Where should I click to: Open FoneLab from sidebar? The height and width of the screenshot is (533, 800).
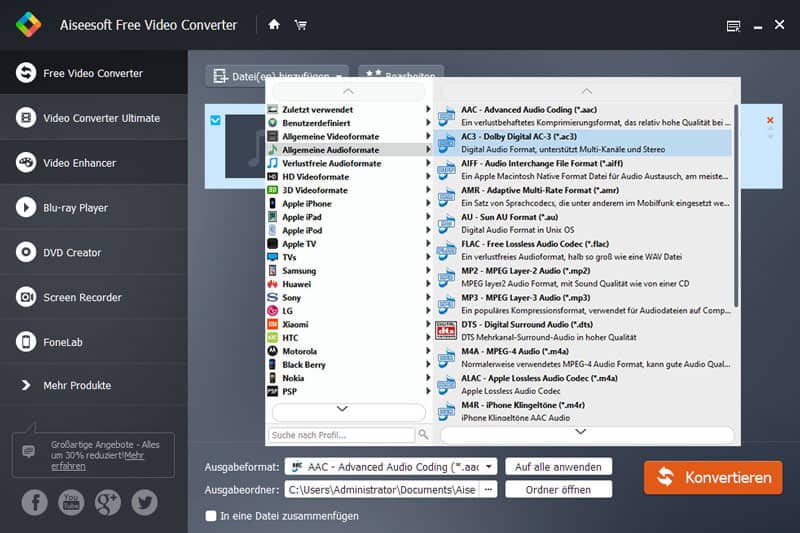93,342
